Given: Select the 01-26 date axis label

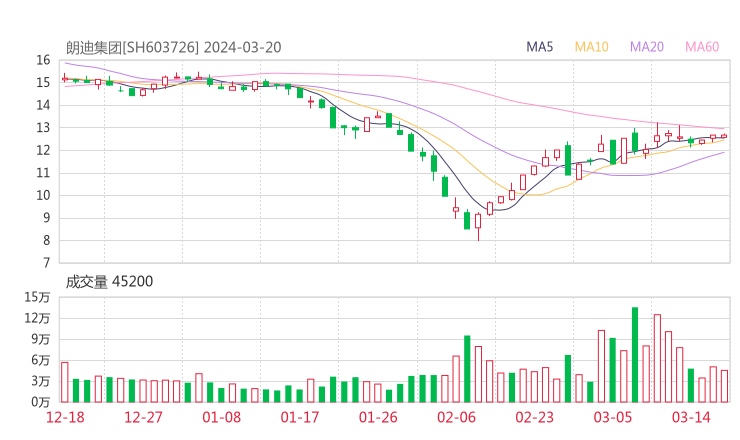Looking at the screenshot, I should (378, 417).
